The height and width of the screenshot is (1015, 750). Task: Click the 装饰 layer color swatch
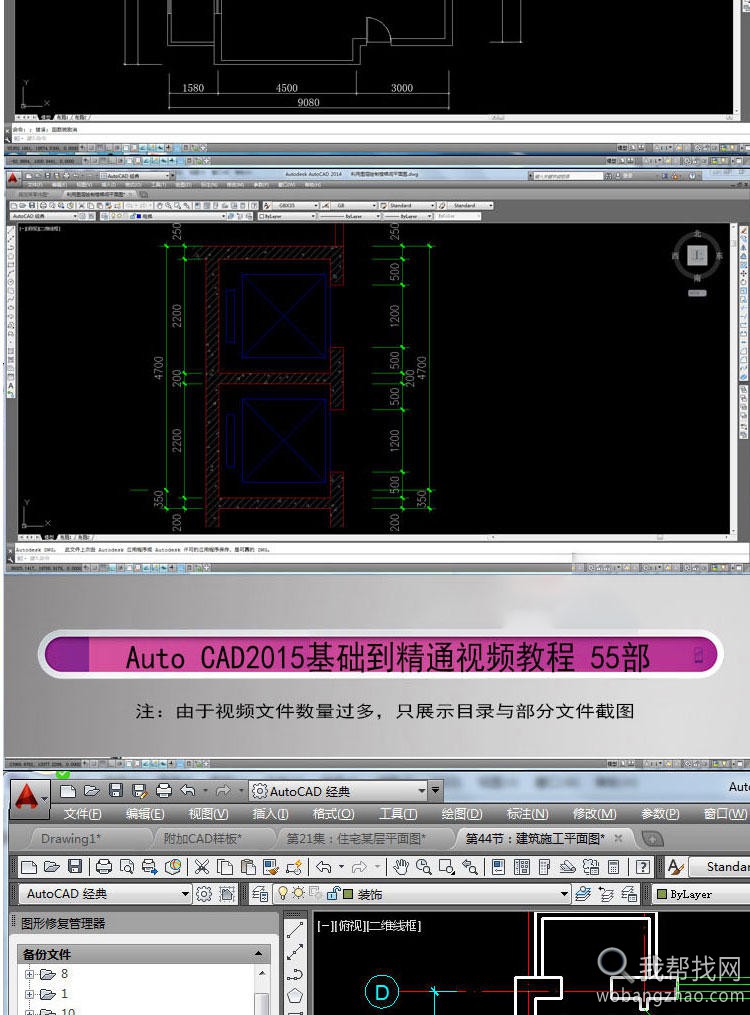coord(348,894)
